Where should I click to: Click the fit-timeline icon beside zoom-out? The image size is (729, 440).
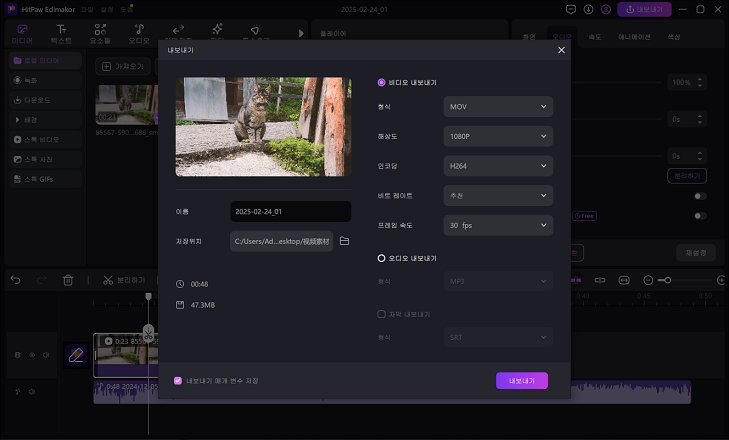[624, 280]
